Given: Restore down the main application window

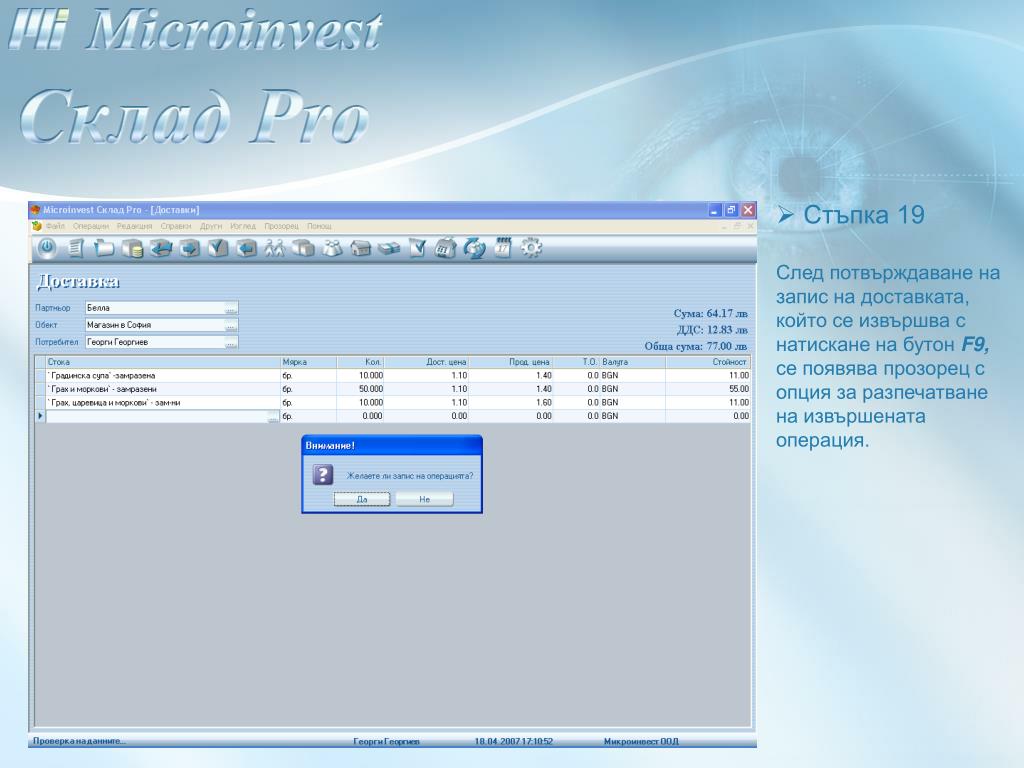Looking at the screenshot, I should click(731, 210).
